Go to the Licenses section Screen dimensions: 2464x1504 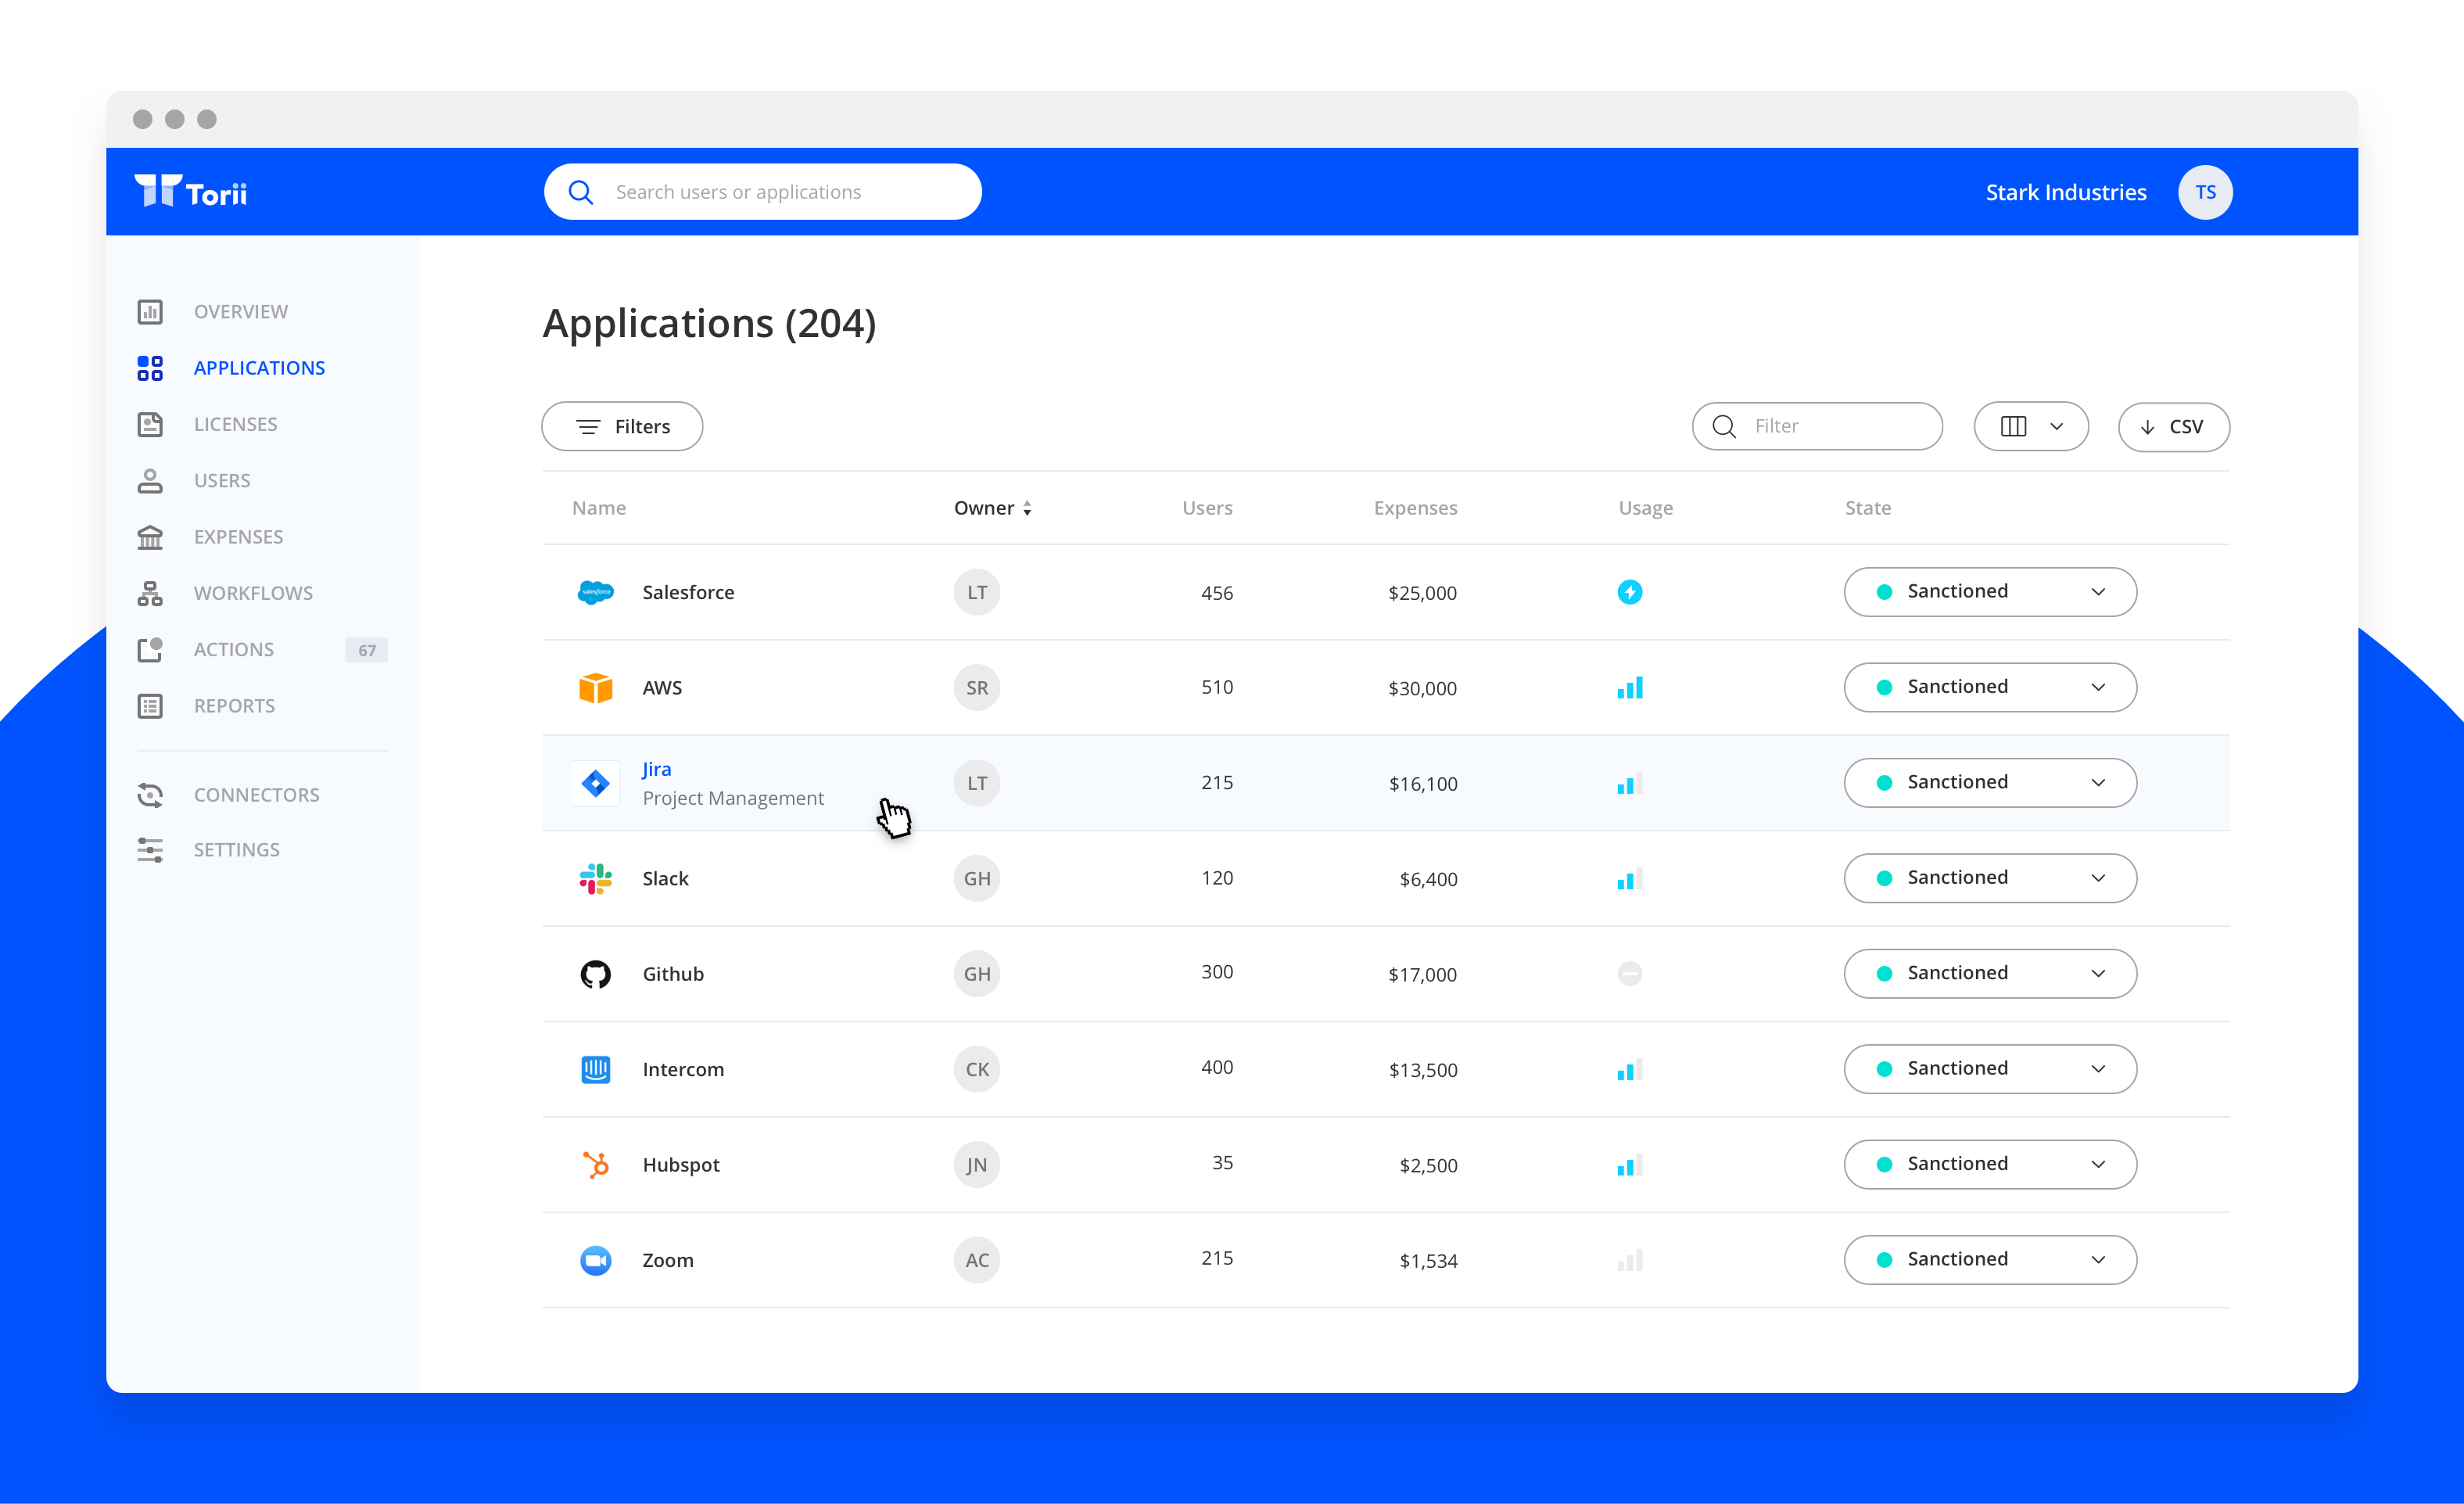tap(235, 424)
